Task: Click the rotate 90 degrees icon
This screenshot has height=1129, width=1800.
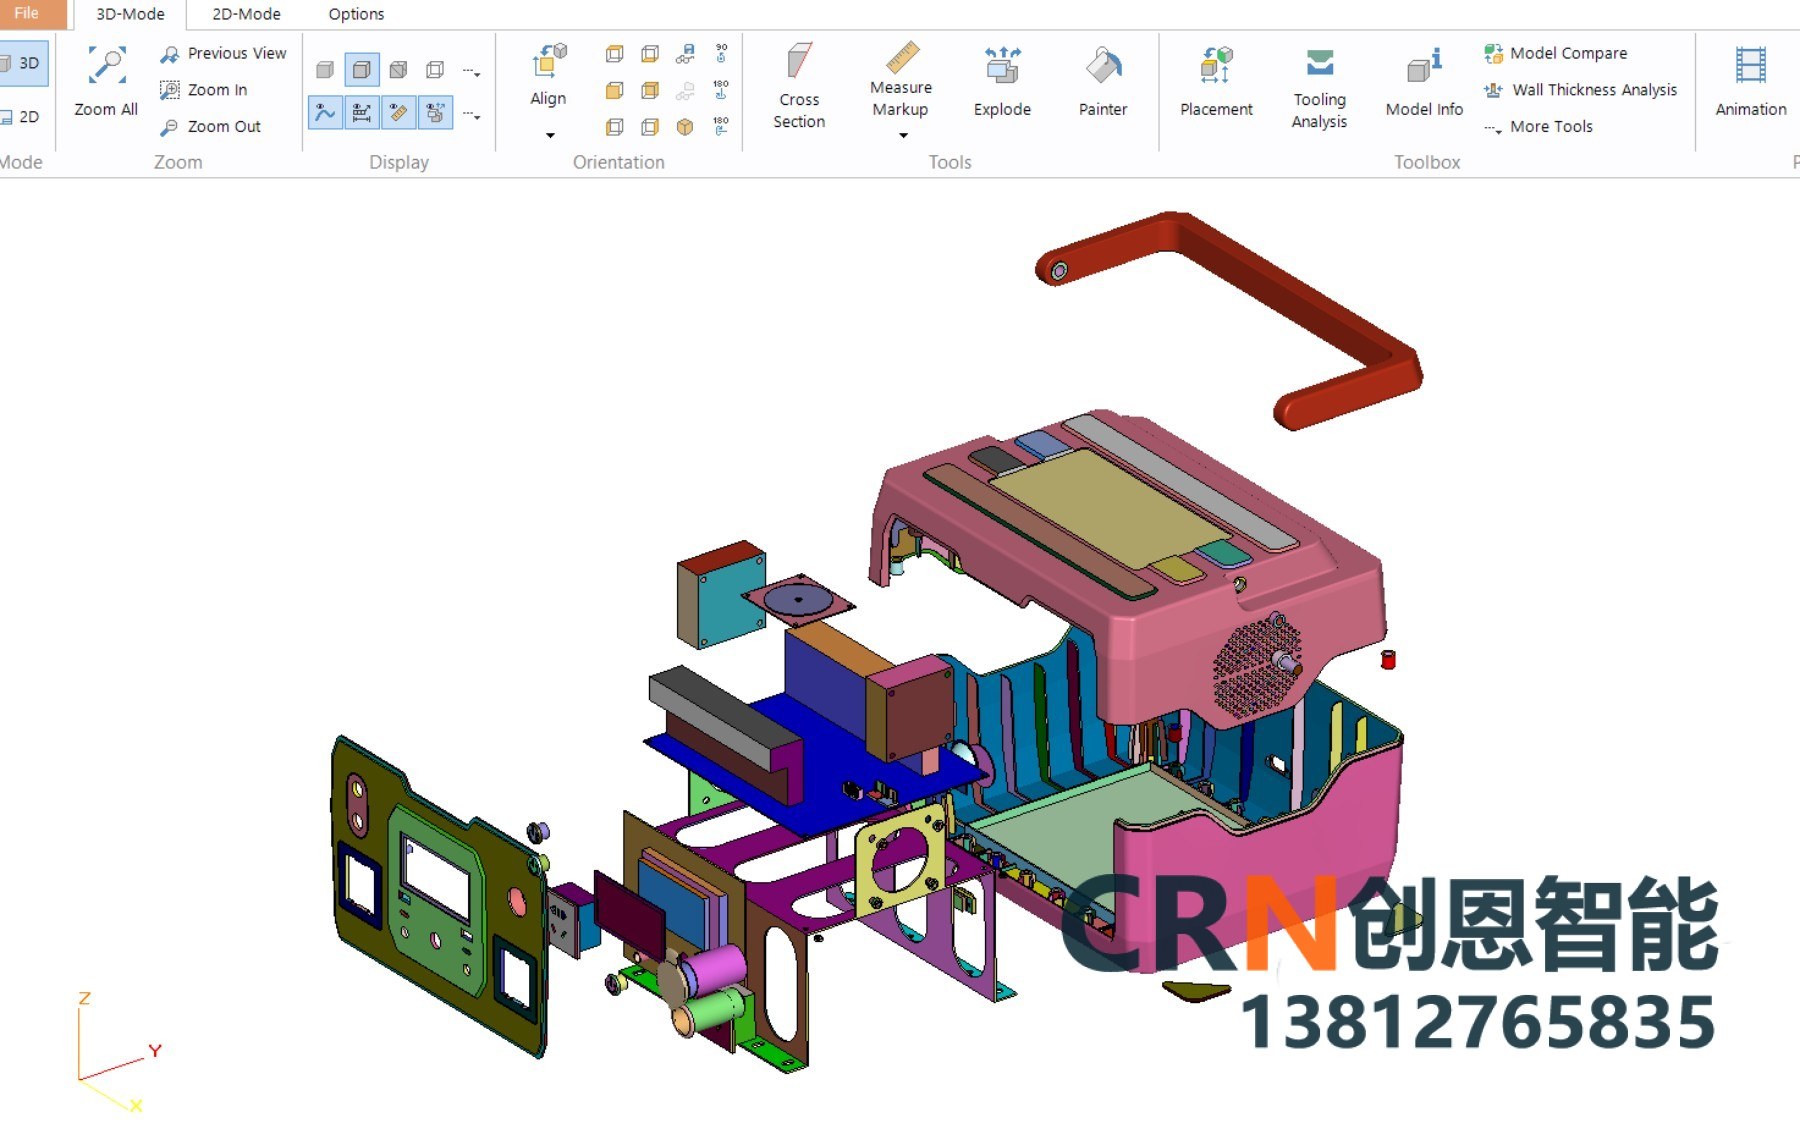Action: [x=721, y=54]
